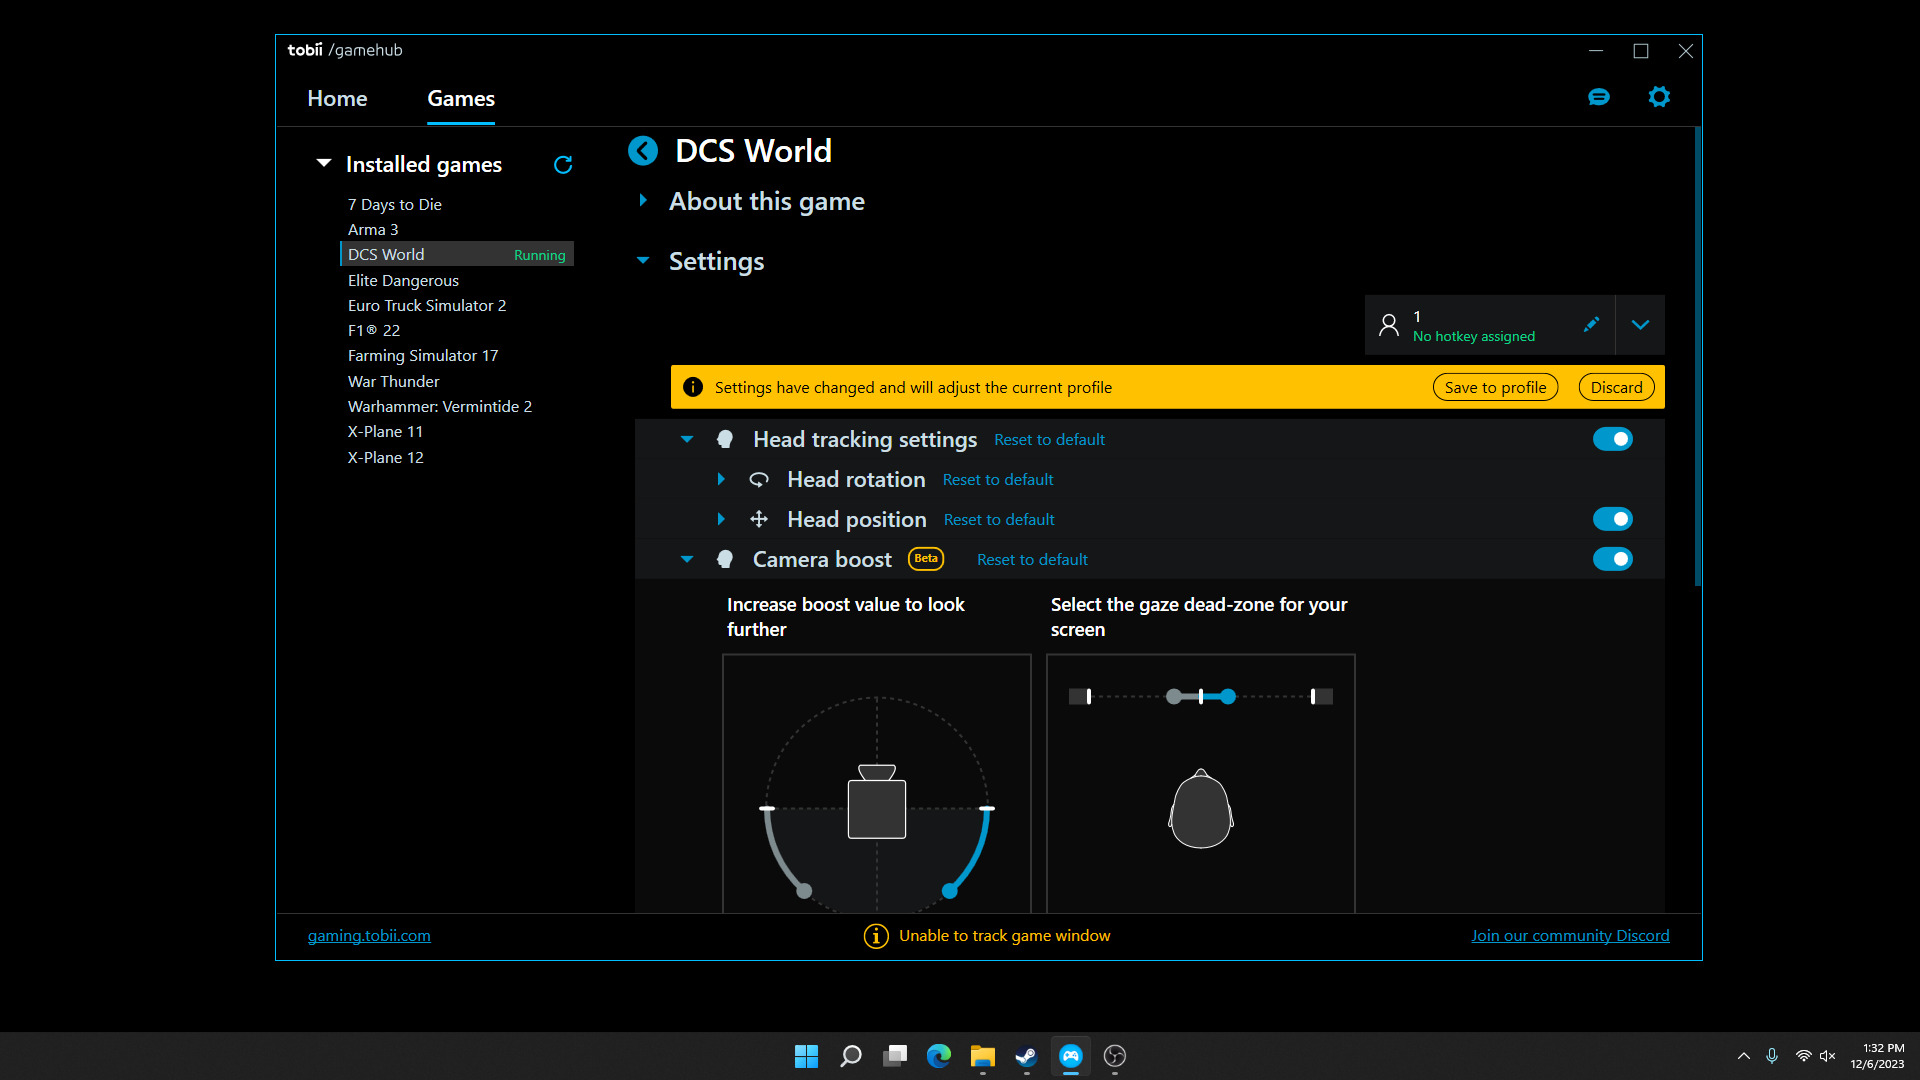Launch Microsoft Edge from taskbar
The image size is (1920, 1080).
pos(939,1056)
